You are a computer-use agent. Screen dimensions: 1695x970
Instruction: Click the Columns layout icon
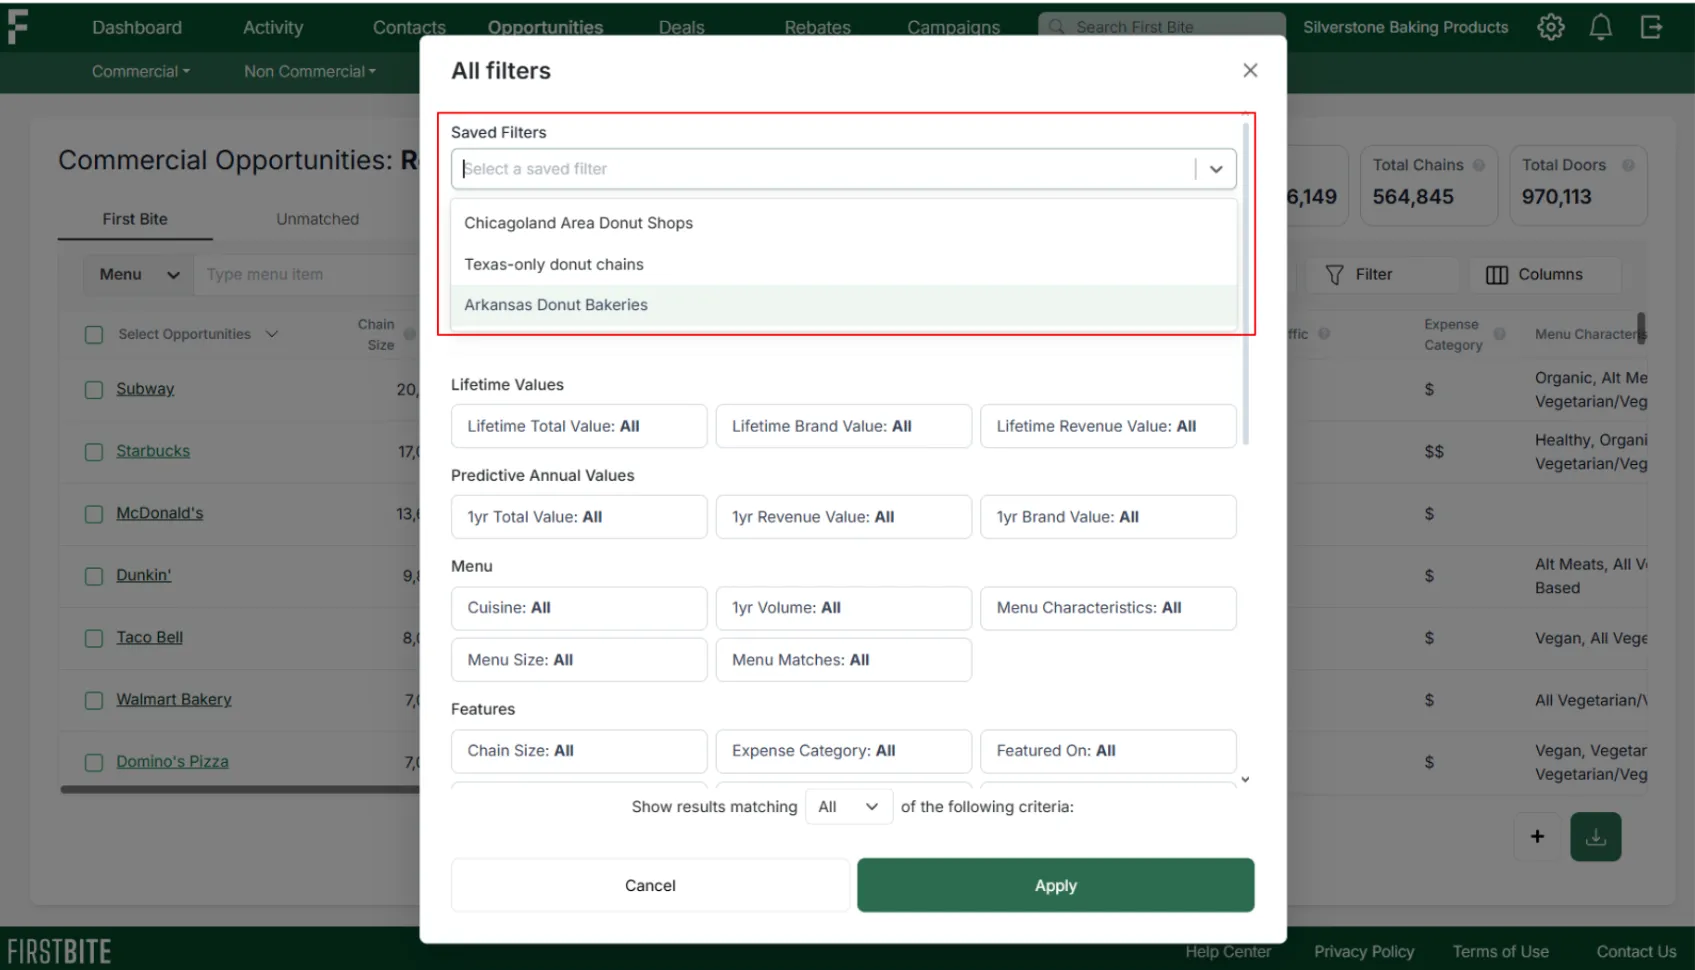[1496, 275]
